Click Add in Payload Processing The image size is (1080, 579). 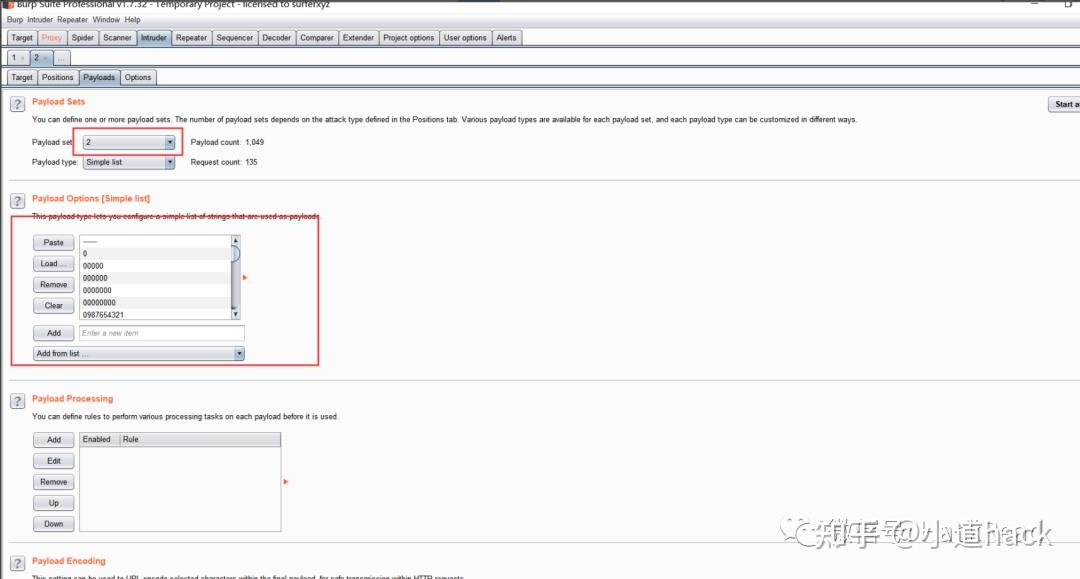pos(54,440)
